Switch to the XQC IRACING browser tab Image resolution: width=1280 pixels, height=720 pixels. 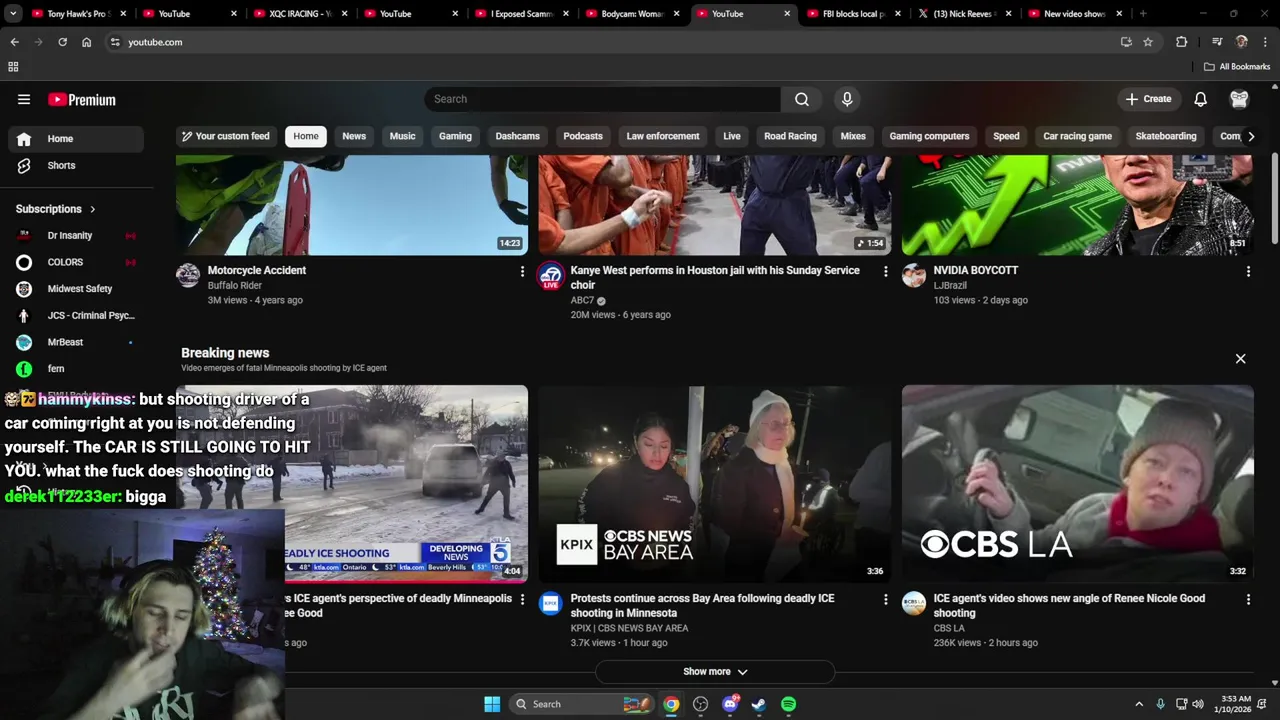[x=292, y=14]
